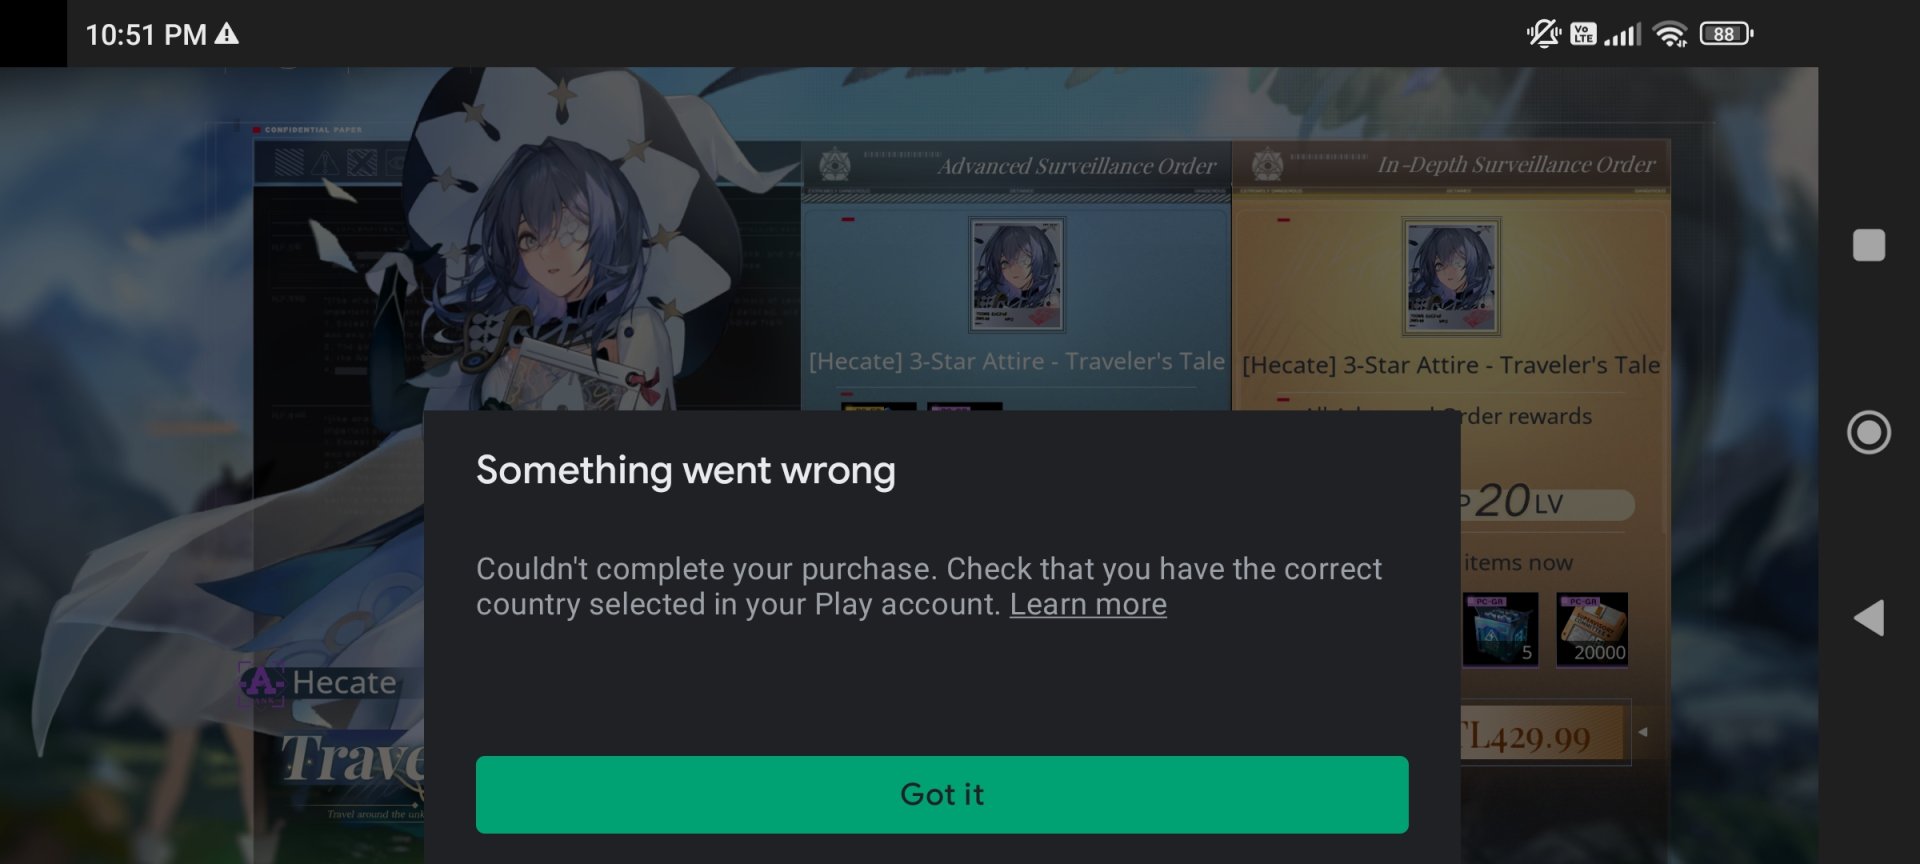The height and width of the screenshot is (864, 1920).
Task: Tap the Android back triangle button
Action: 1868,618
